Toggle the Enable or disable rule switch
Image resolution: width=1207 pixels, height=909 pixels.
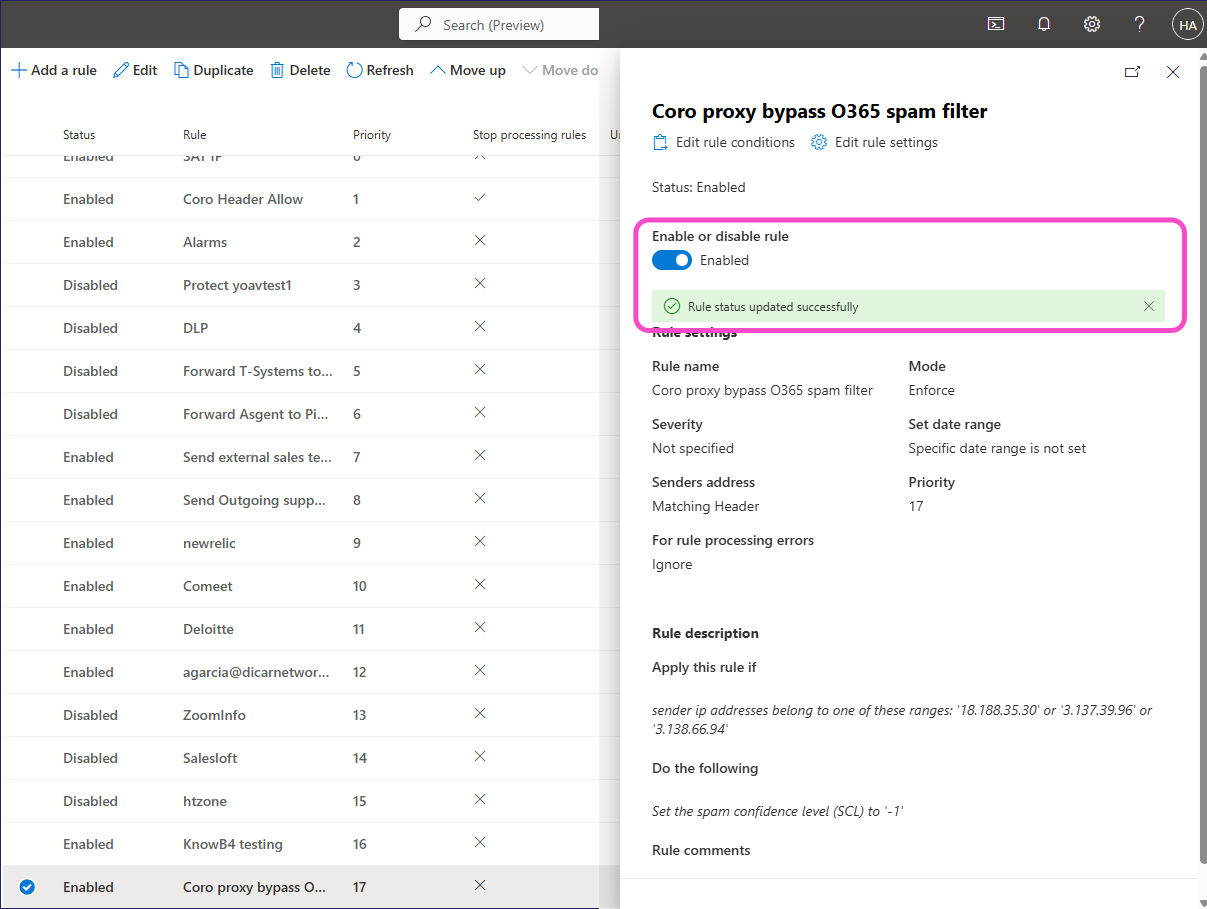672,260
